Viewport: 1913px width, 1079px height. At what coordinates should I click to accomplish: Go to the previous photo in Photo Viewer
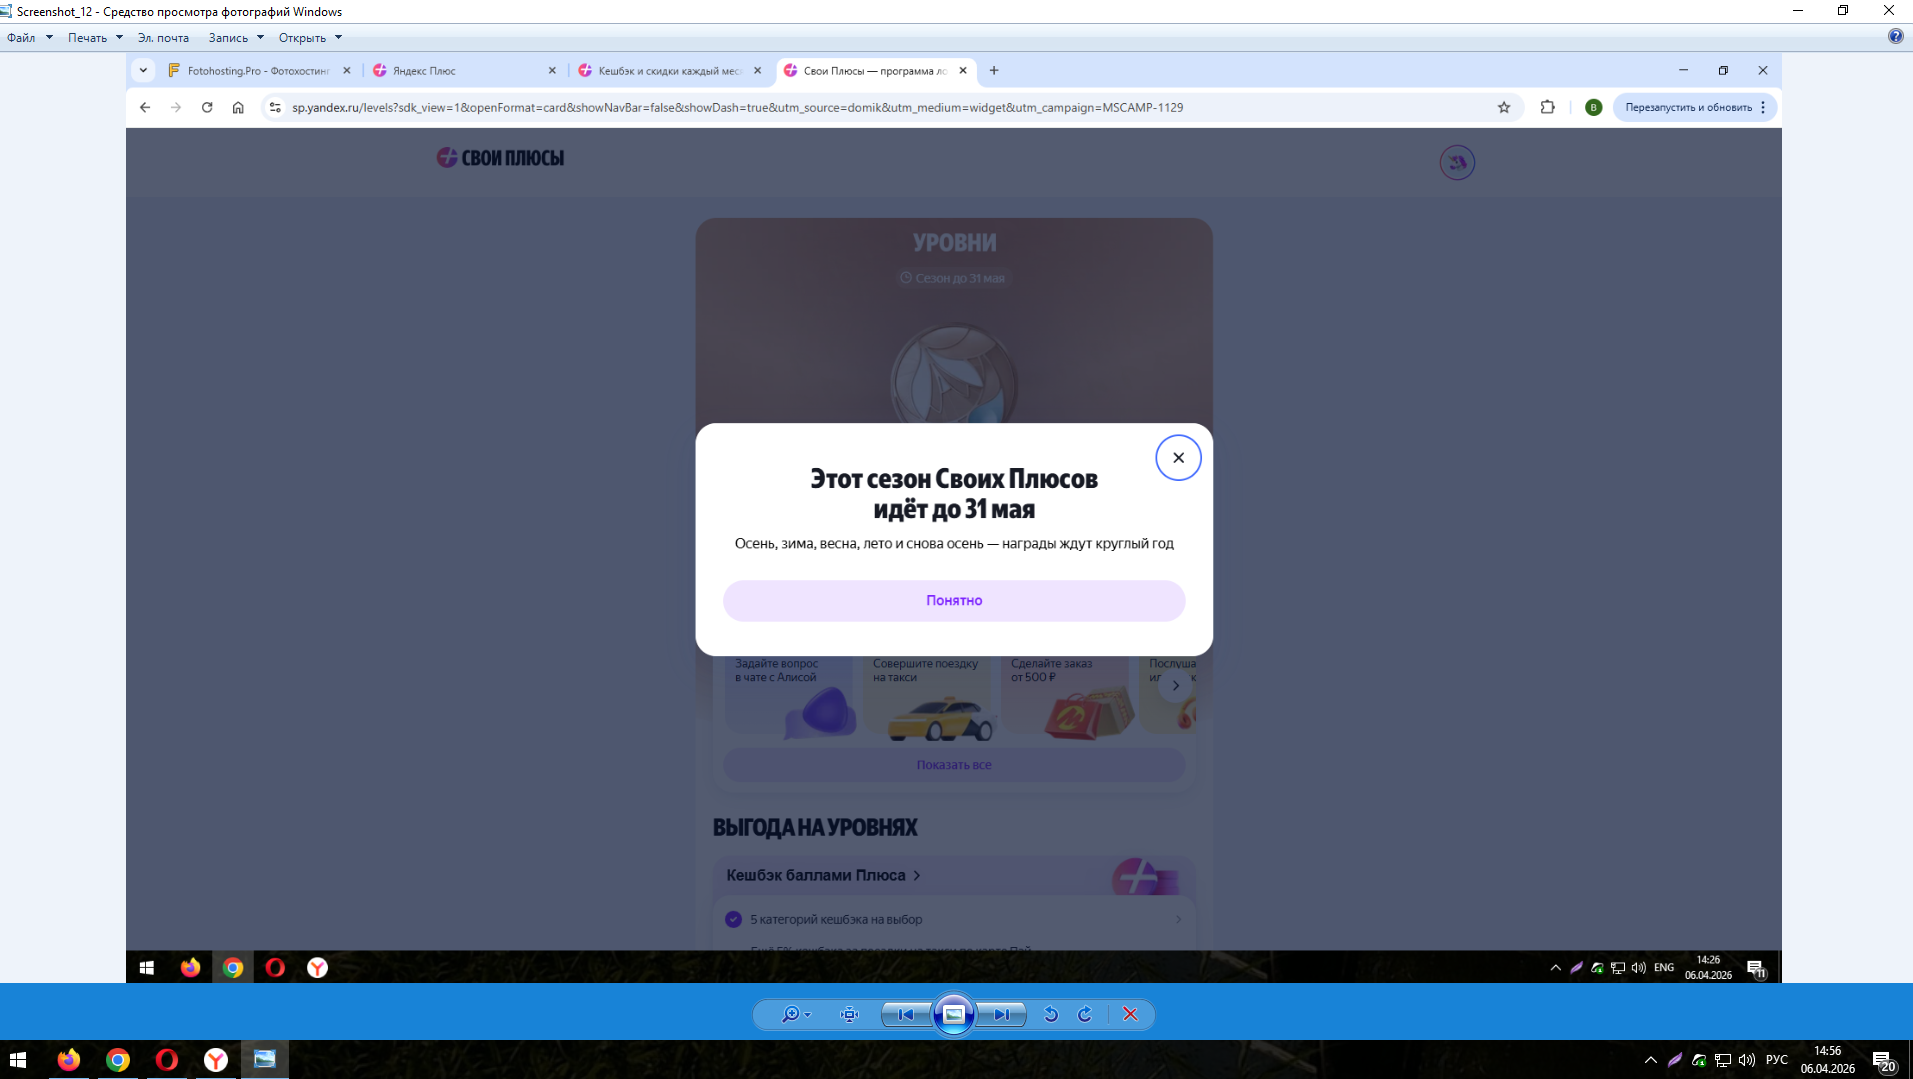pyautogui.click(x=906, y=1015)
